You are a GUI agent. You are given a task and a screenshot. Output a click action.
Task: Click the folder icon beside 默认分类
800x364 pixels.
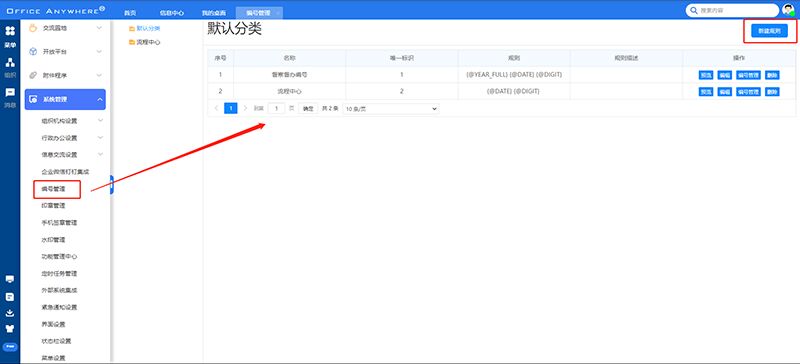pyautogui.click(x=132, y=29)
